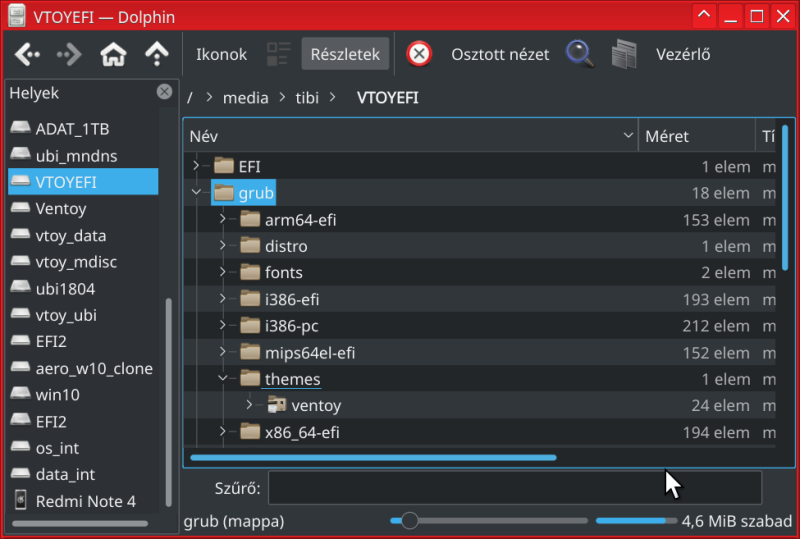Image resolution: width=800 pixels, height=539 pixels.
Task: Open the home folder icon
Action: (113, 54)
